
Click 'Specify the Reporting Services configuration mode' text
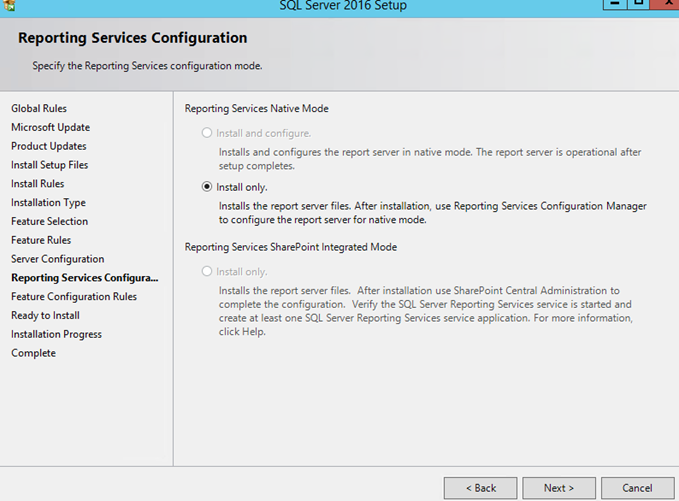[147, 66]
